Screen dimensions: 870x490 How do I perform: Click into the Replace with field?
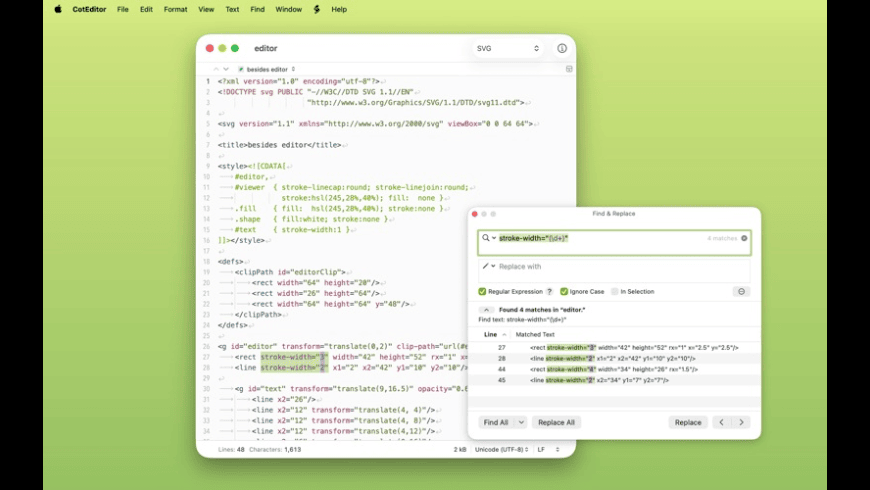[x=614, y=271]
